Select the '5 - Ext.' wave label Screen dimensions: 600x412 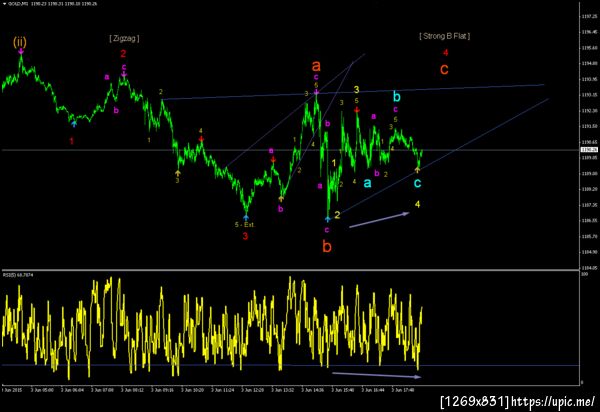pyautogui.click(x=245, y=225)
